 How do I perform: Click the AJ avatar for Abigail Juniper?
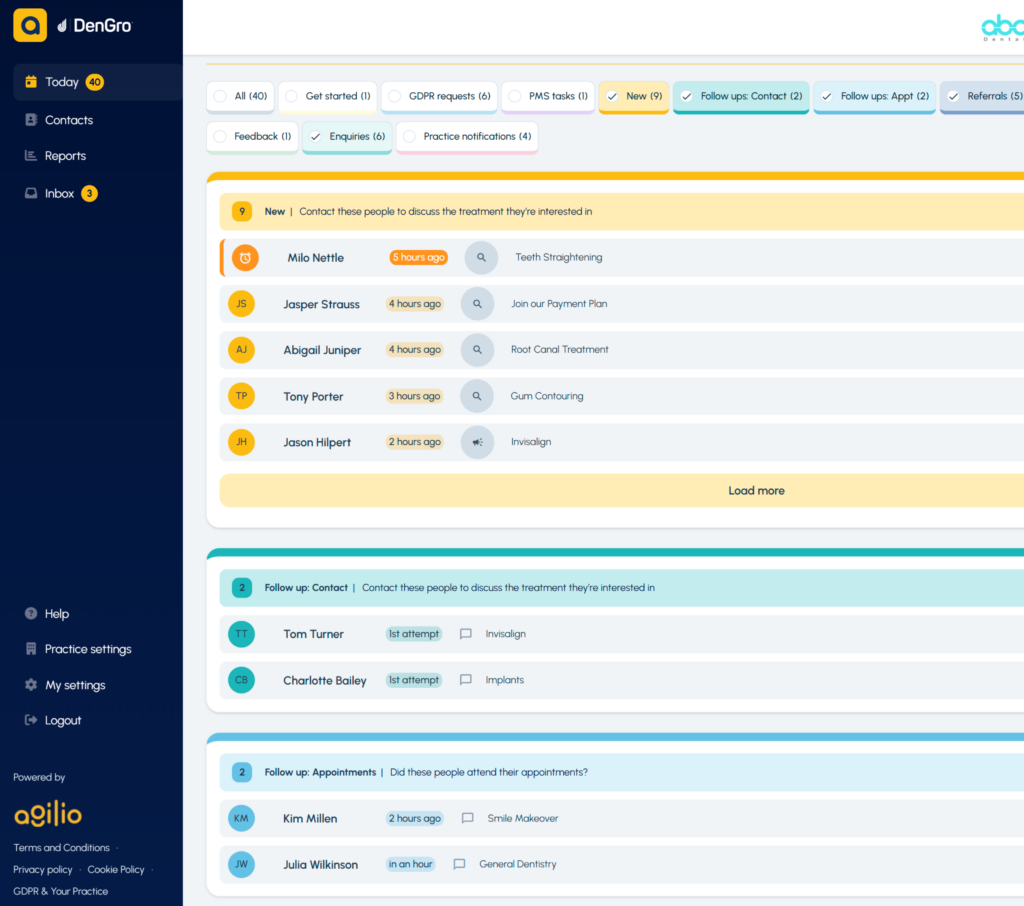[x=242, y=349]
